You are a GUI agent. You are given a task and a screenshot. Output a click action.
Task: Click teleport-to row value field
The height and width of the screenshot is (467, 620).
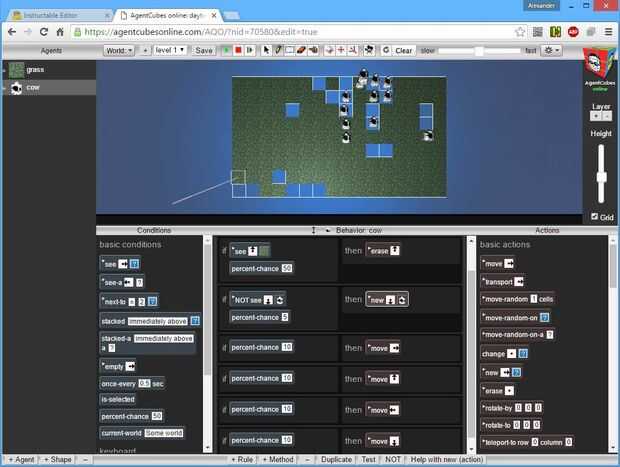click(535, 442)
